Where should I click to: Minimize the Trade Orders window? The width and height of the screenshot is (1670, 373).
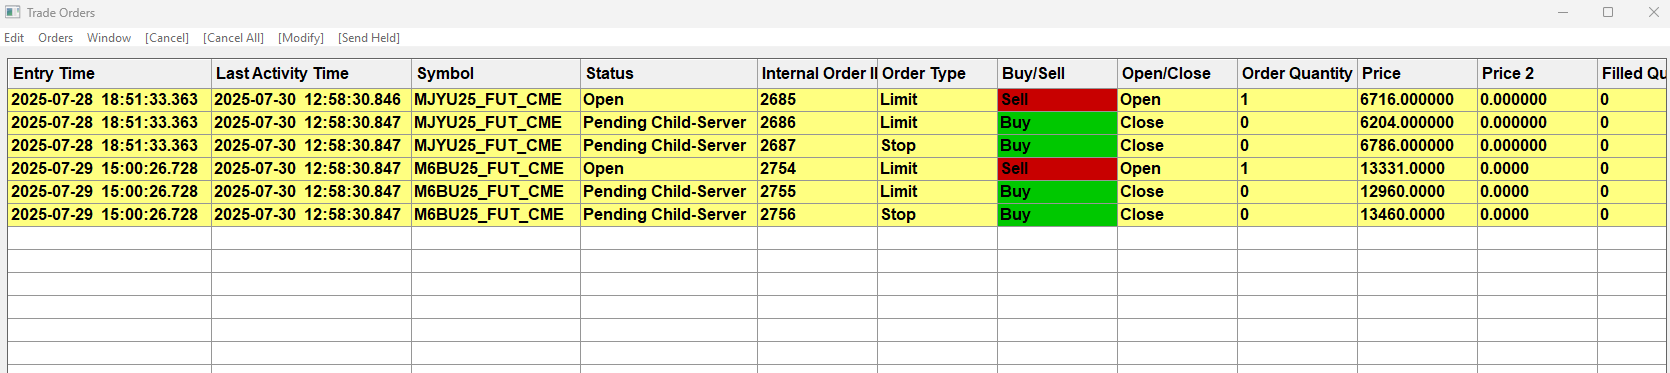[1563, 12]
